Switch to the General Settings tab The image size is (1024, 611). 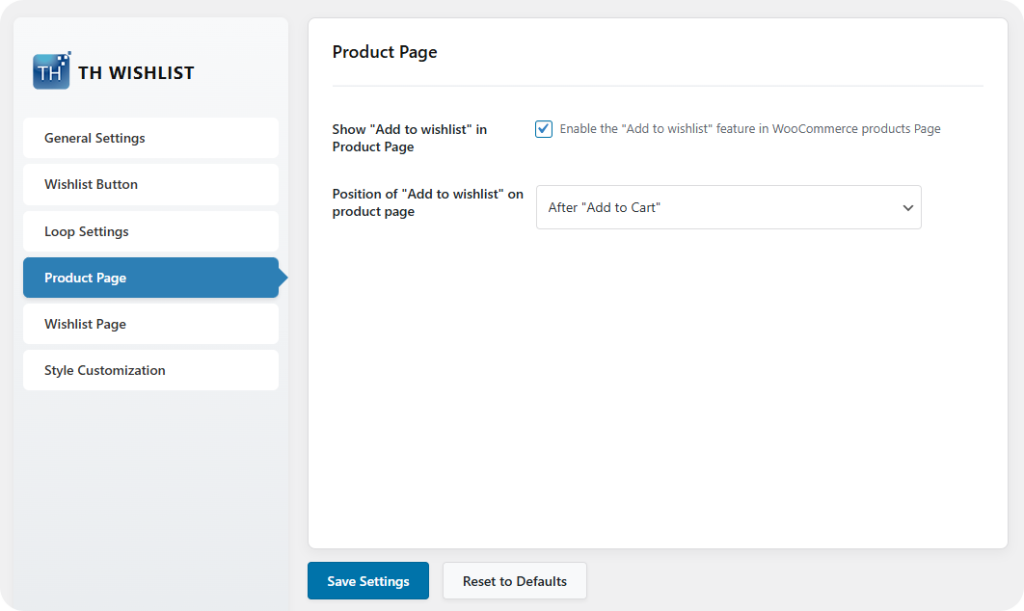[x=150, y=137]
